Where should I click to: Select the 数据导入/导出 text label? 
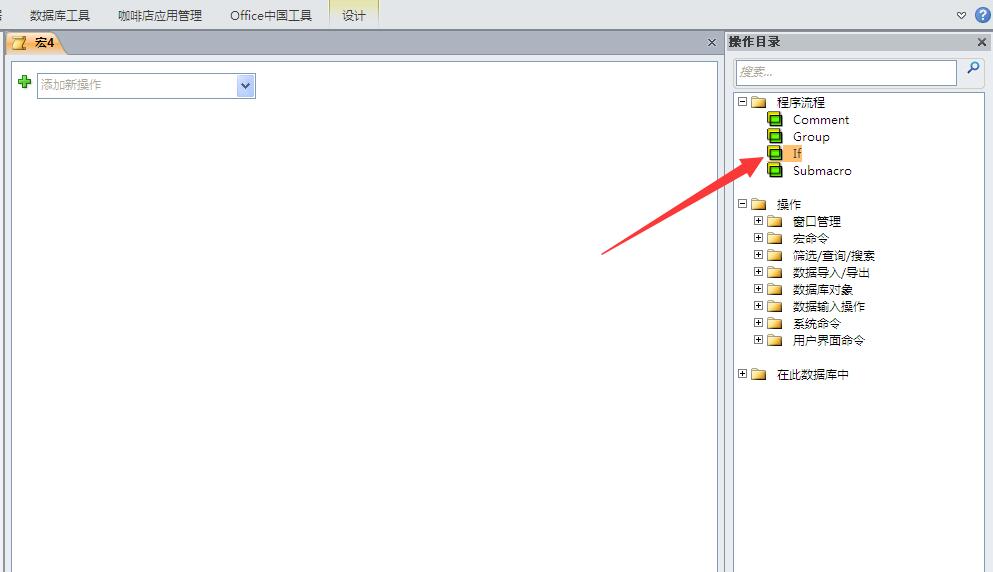click(x=831, y=273)
